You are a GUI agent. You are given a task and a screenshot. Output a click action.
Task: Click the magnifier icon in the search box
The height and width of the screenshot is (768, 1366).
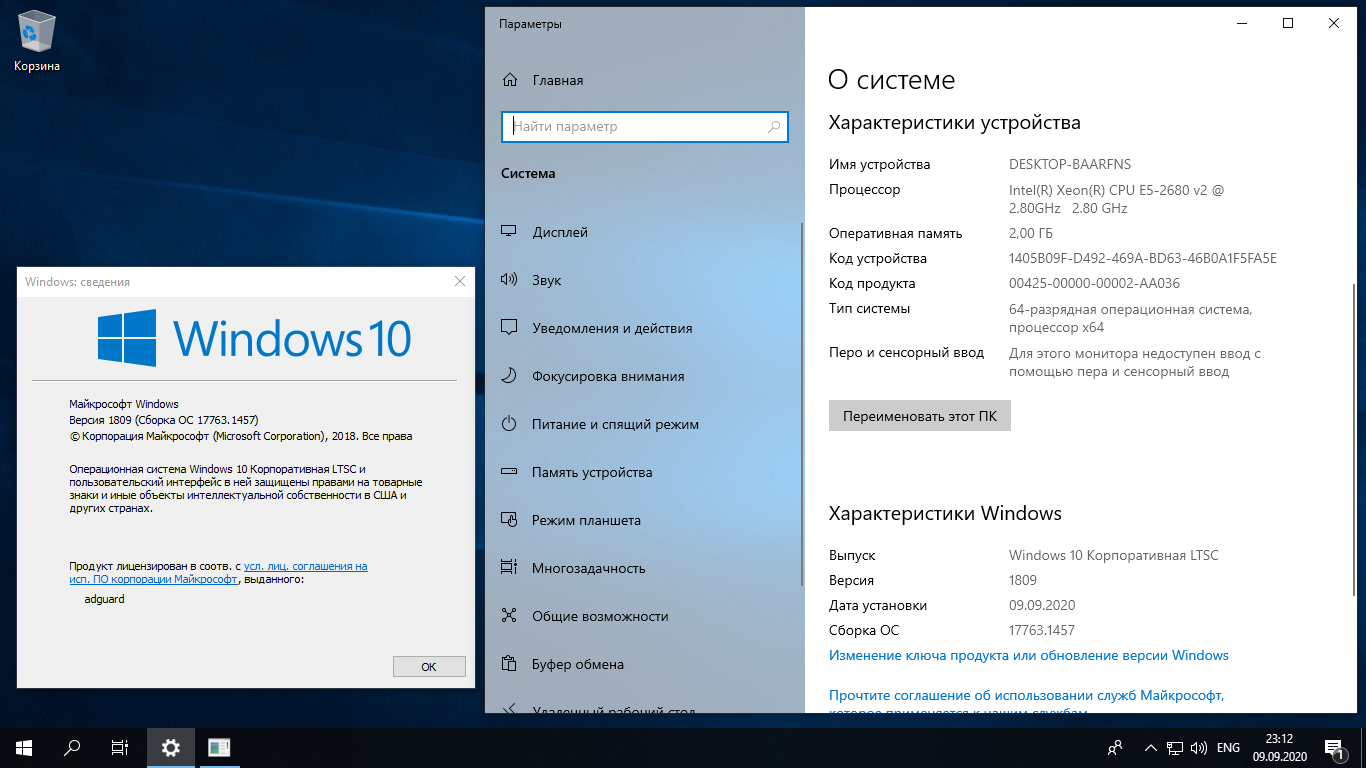pos(774,127)
